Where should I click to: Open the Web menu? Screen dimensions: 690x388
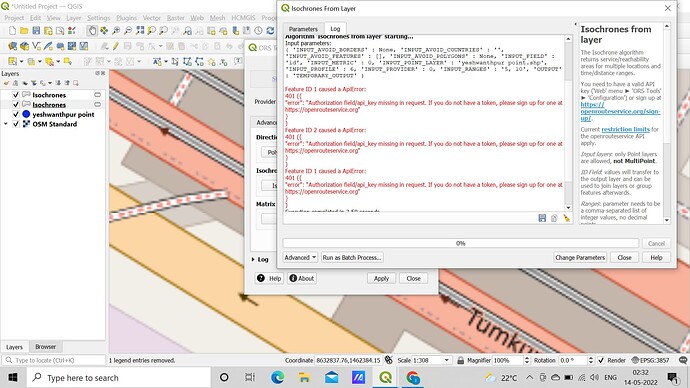(197, 18)
